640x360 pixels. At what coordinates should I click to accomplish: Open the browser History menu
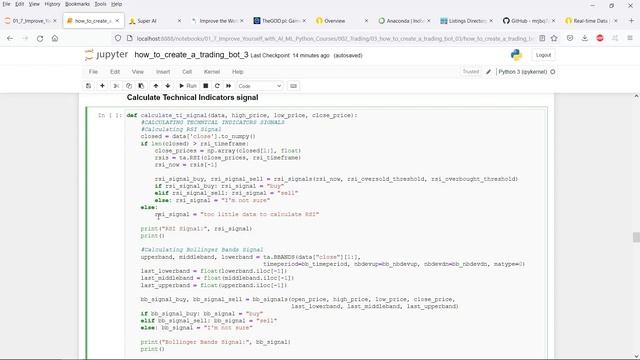[x=52, y=4]
